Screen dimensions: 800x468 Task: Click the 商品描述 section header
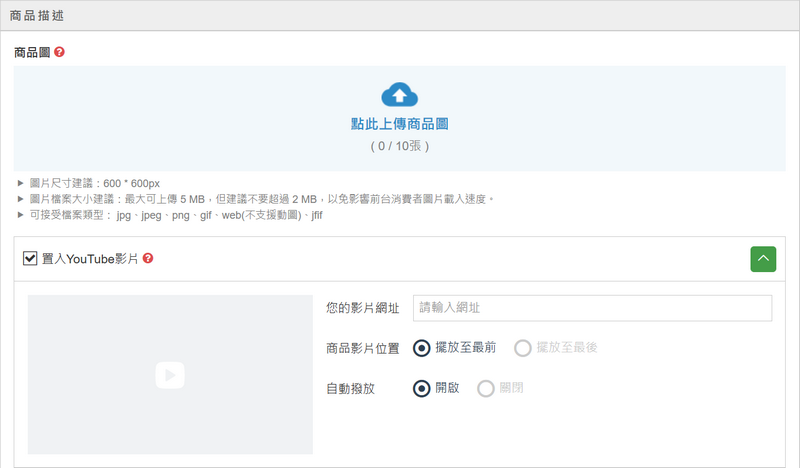click(x=40, y=16)
